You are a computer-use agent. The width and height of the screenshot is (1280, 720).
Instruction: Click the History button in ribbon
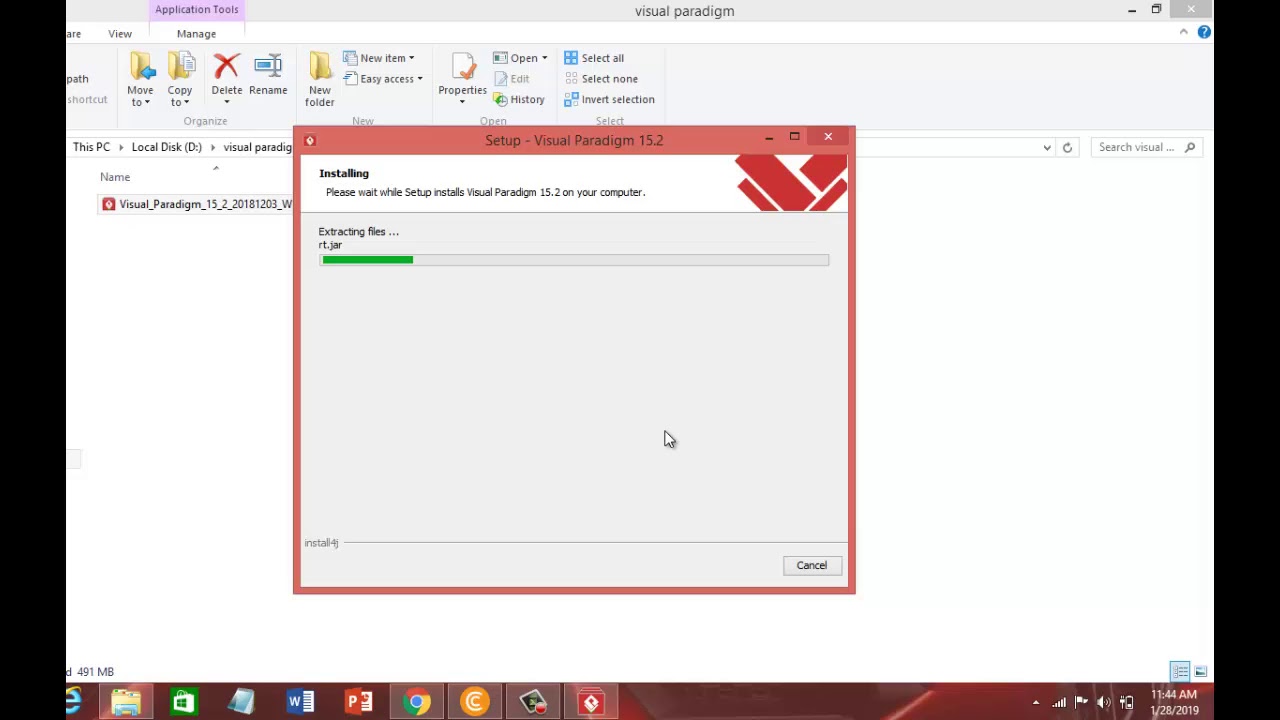pyautogui.click(x=519, y=100)
